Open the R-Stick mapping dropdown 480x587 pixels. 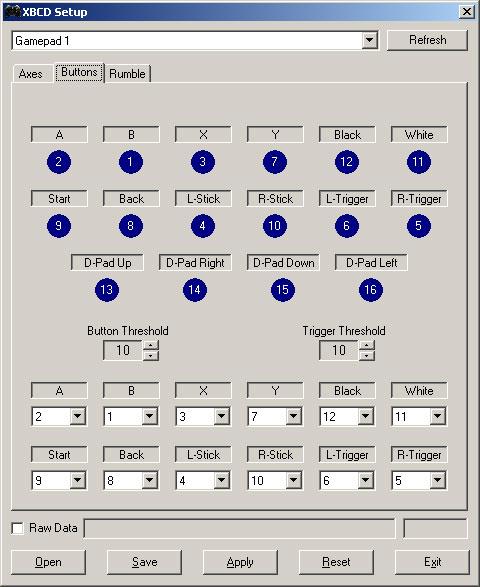[x=294, y=480]
